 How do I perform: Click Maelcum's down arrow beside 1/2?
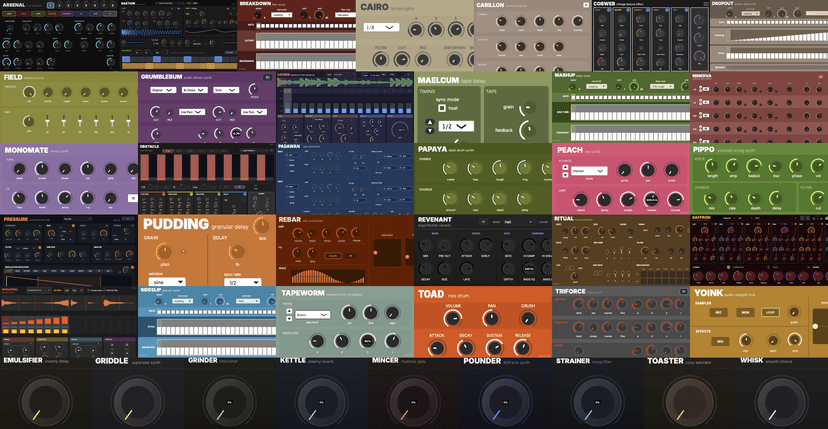click(429, 129)
